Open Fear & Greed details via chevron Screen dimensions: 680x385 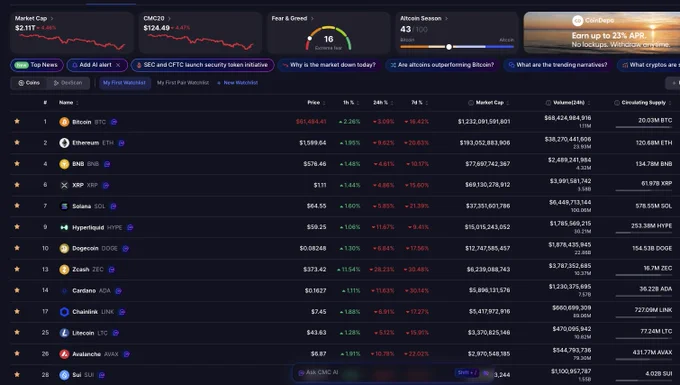point(312,18)
